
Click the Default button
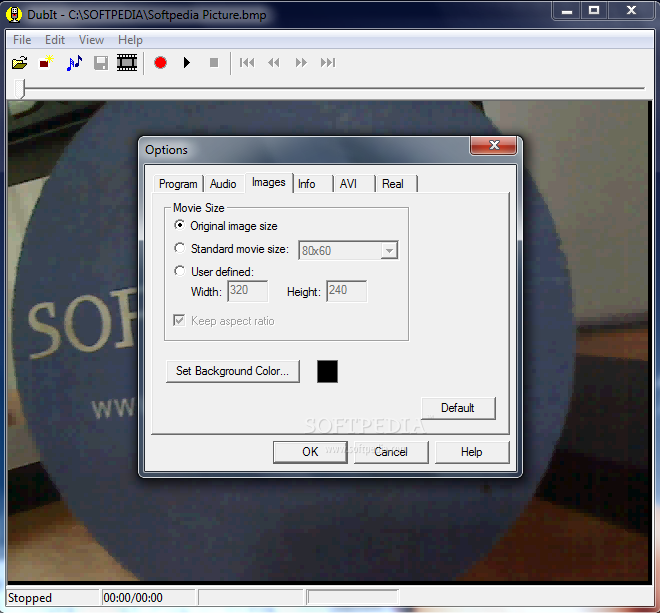point(458,408)
